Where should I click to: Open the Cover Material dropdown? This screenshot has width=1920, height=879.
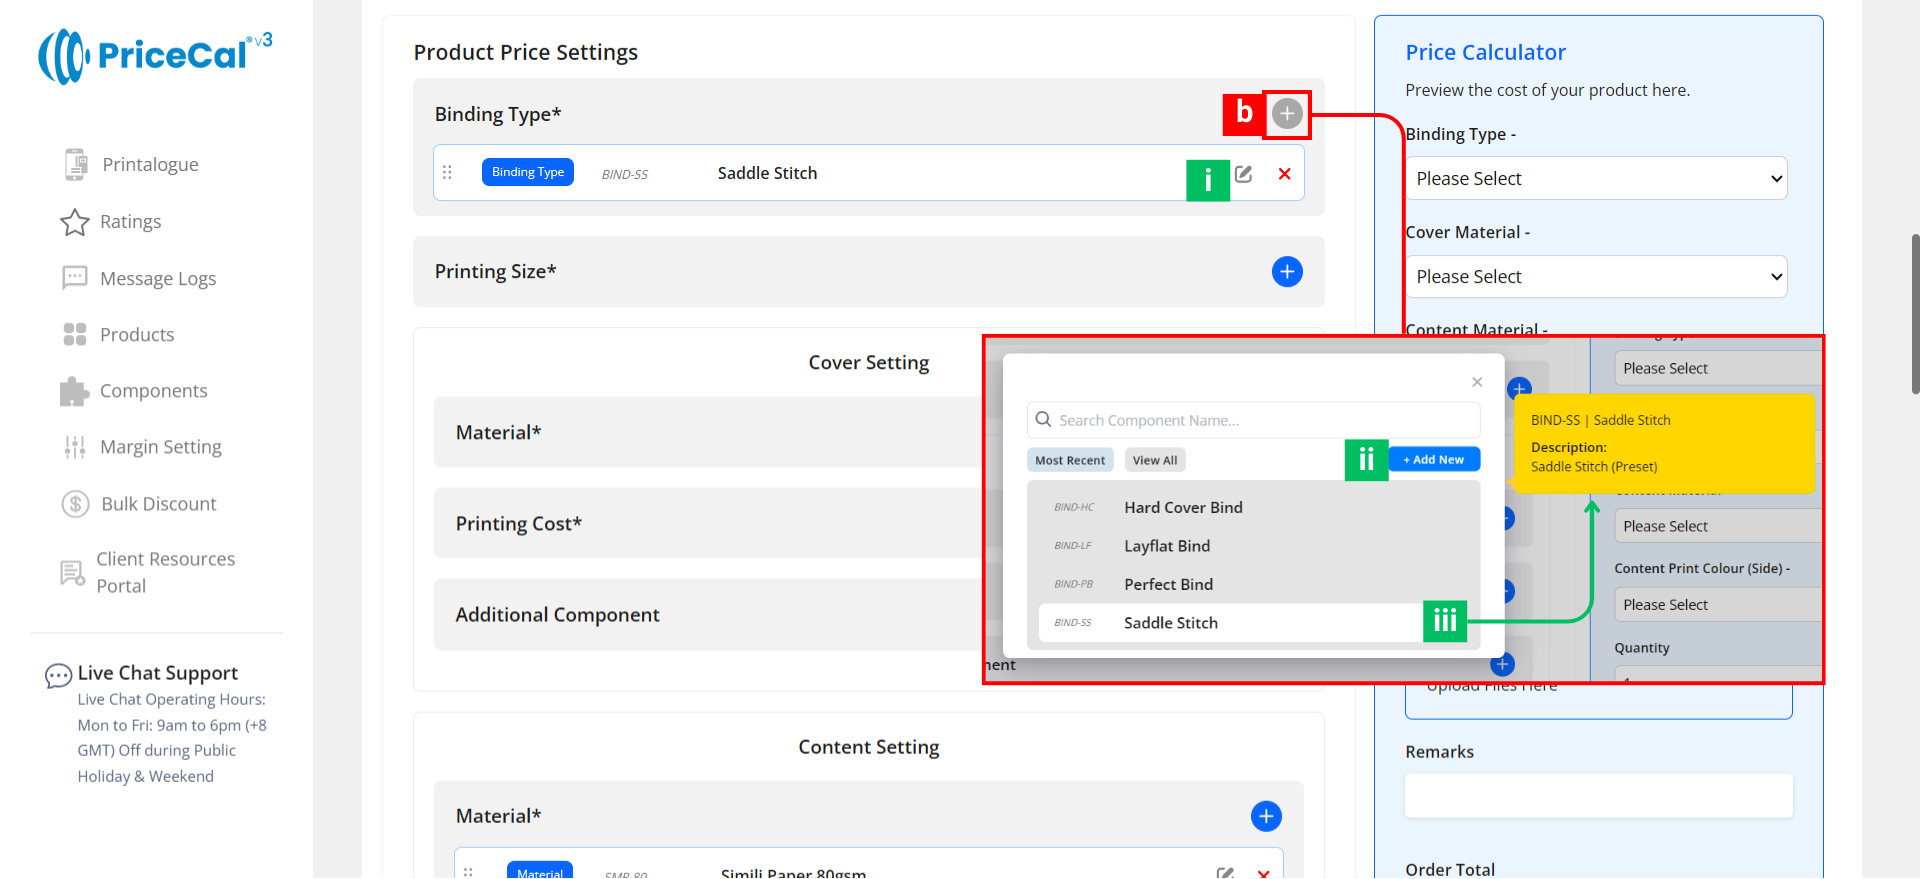pyautogui.click(x=1596, y=277)
